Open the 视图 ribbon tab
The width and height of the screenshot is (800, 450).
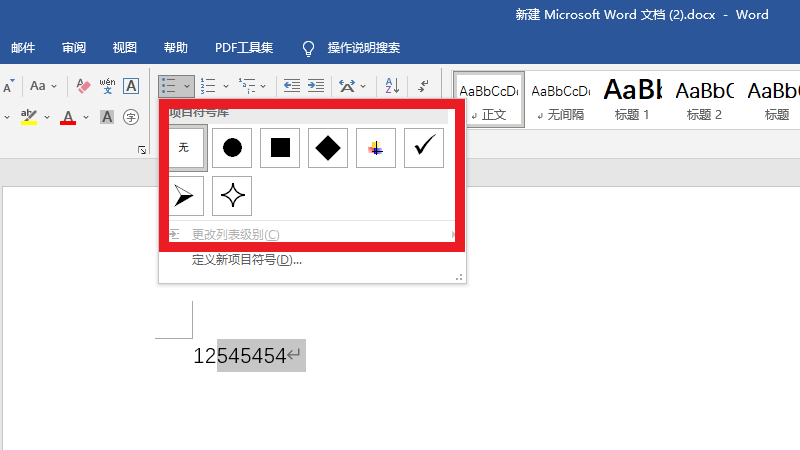tap(125, 47)
